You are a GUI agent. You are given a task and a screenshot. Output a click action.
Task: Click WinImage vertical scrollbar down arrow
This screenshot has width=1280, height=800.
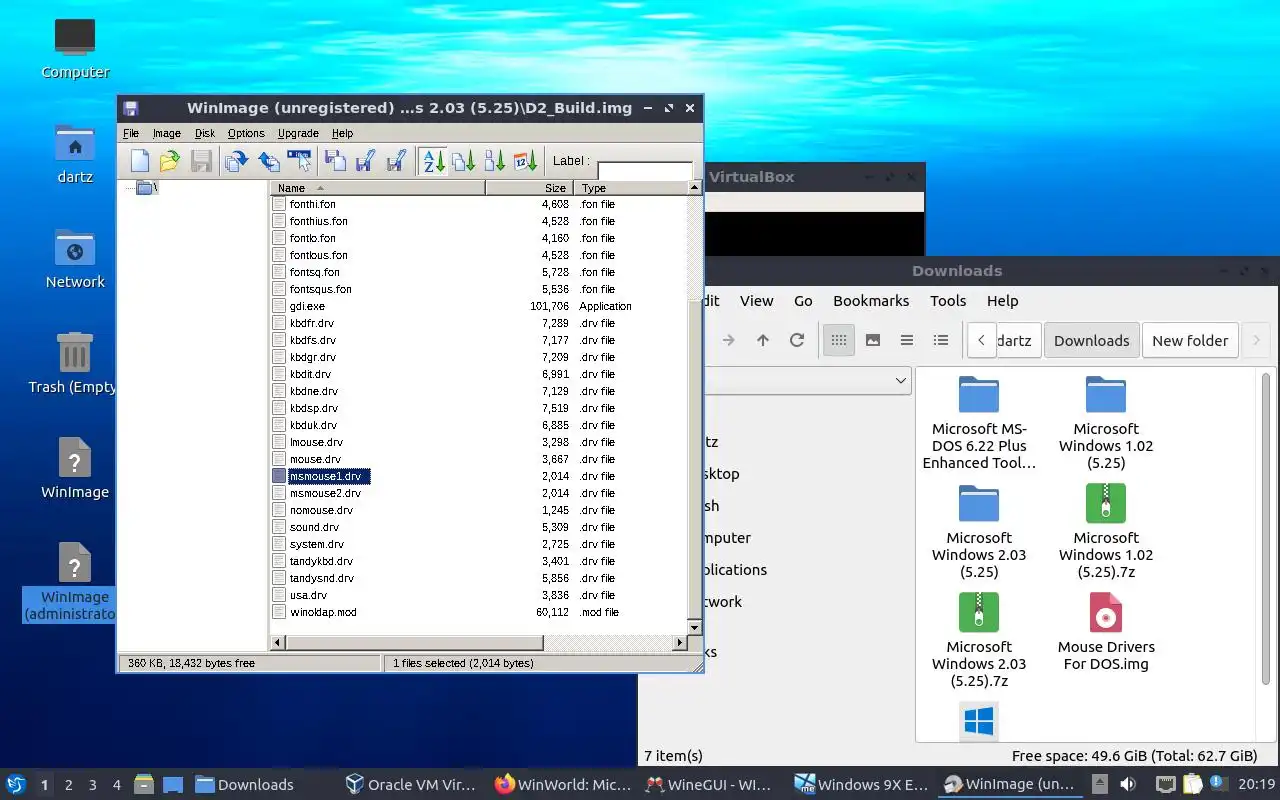click(695, 627)
